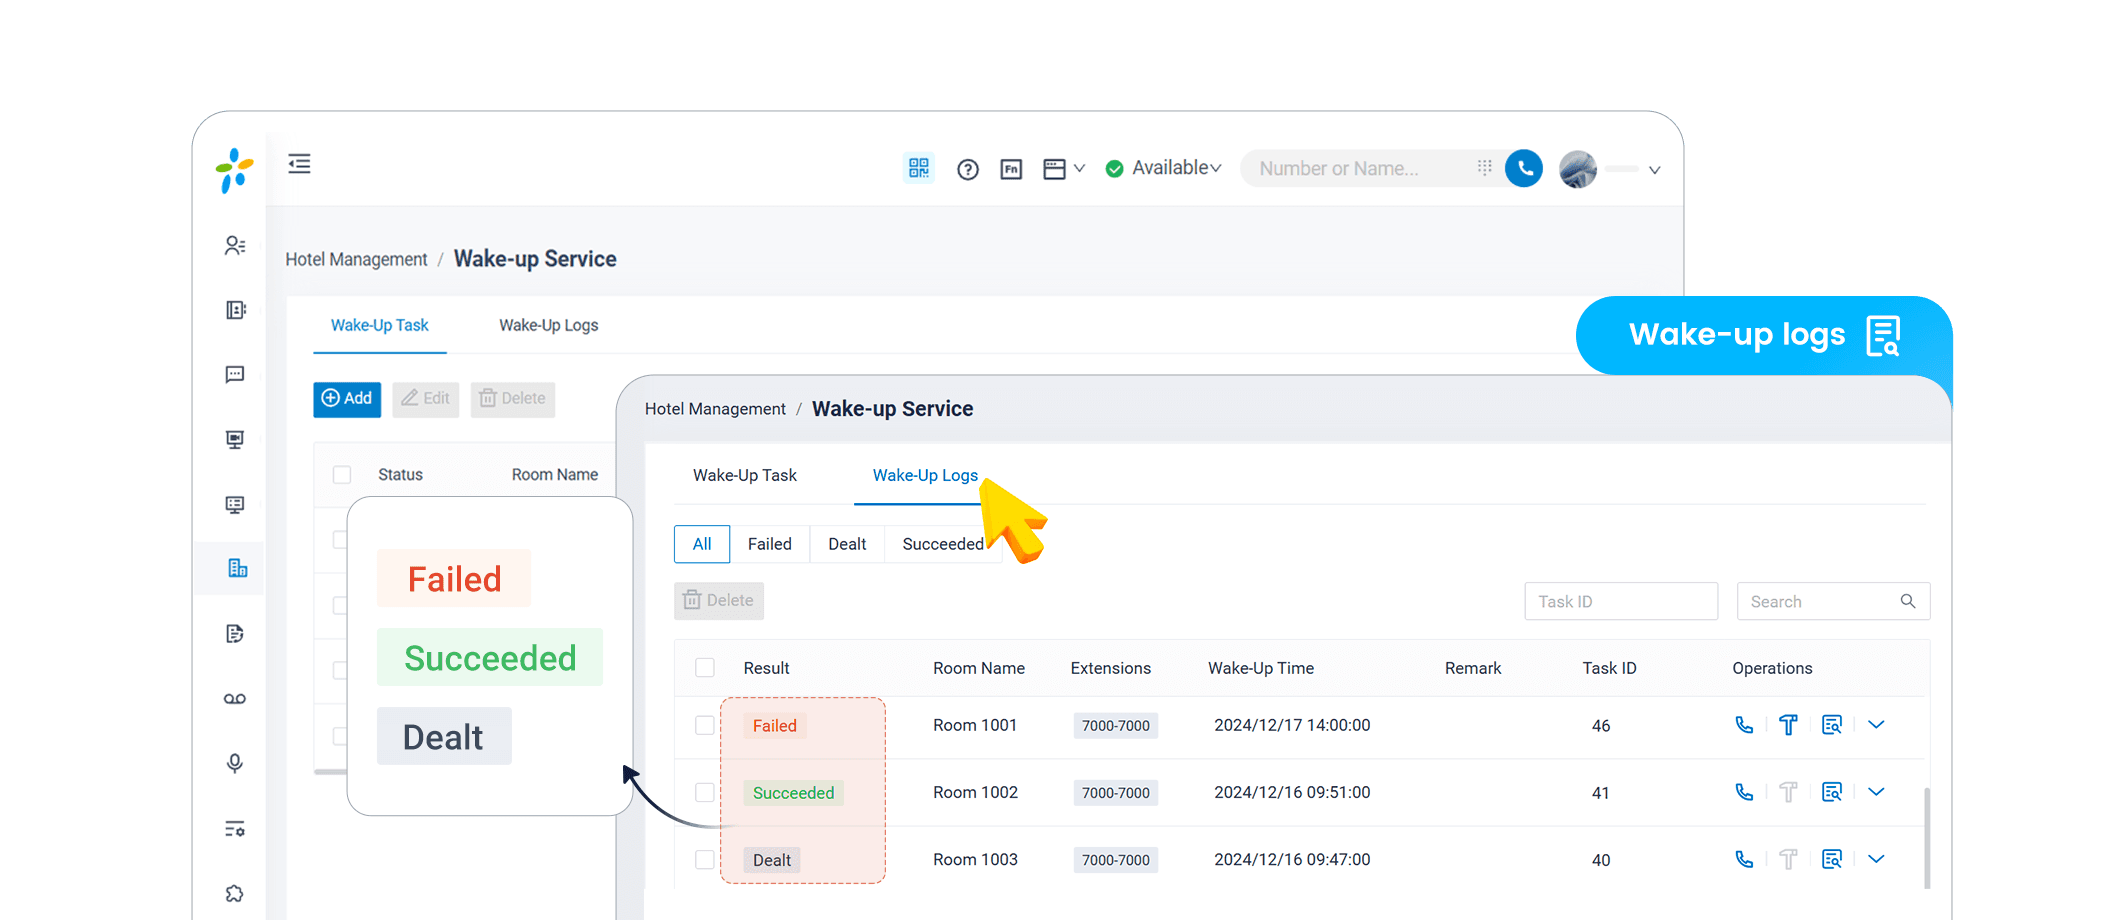
Task: Tick the checkbox for Room 1003 row
Action: pos(705,859)
